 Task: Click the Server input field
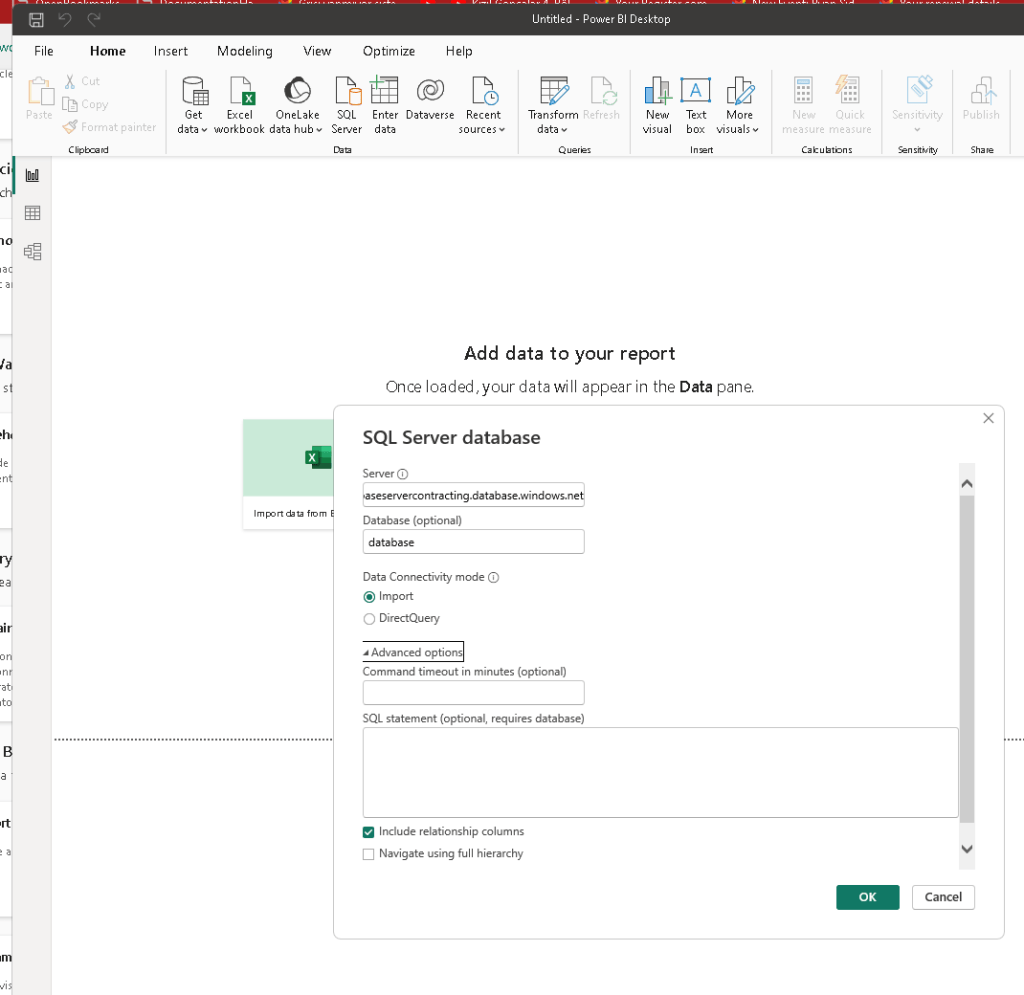[473, 495]
